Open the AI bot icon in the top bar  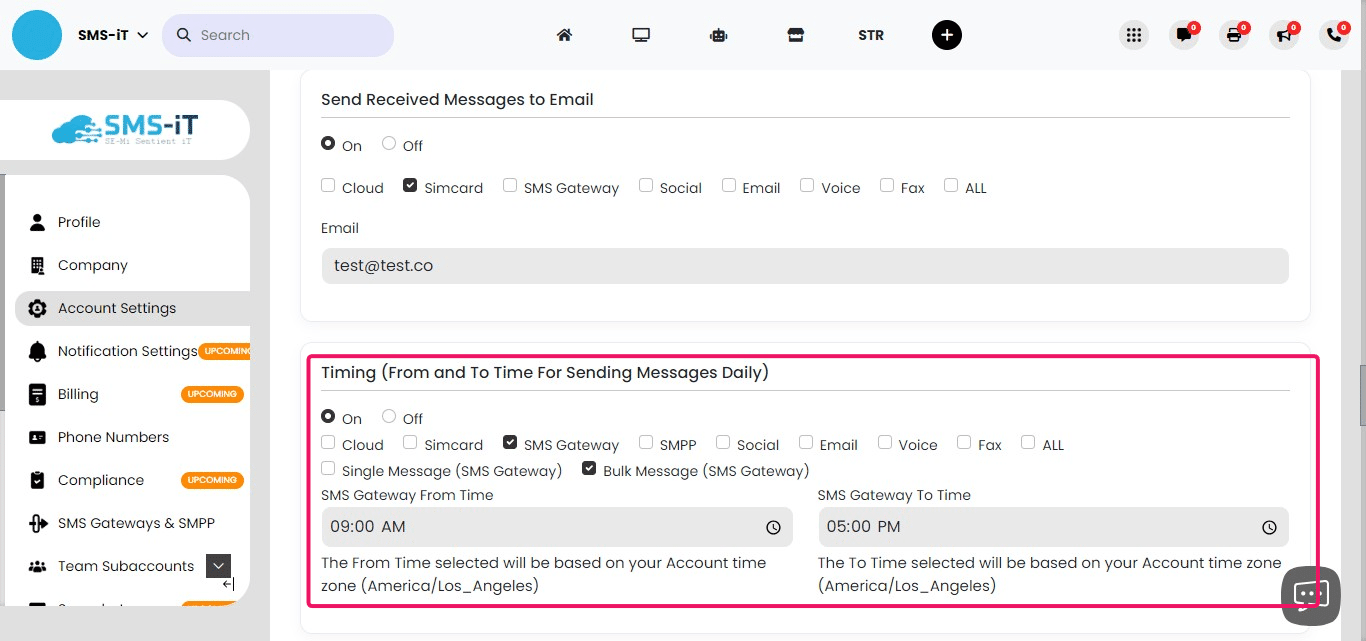(718, 34)
